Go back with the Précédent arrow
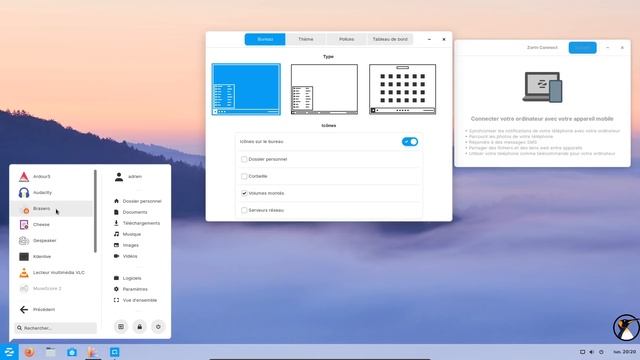640x360 pixels. tap(37, 309)
